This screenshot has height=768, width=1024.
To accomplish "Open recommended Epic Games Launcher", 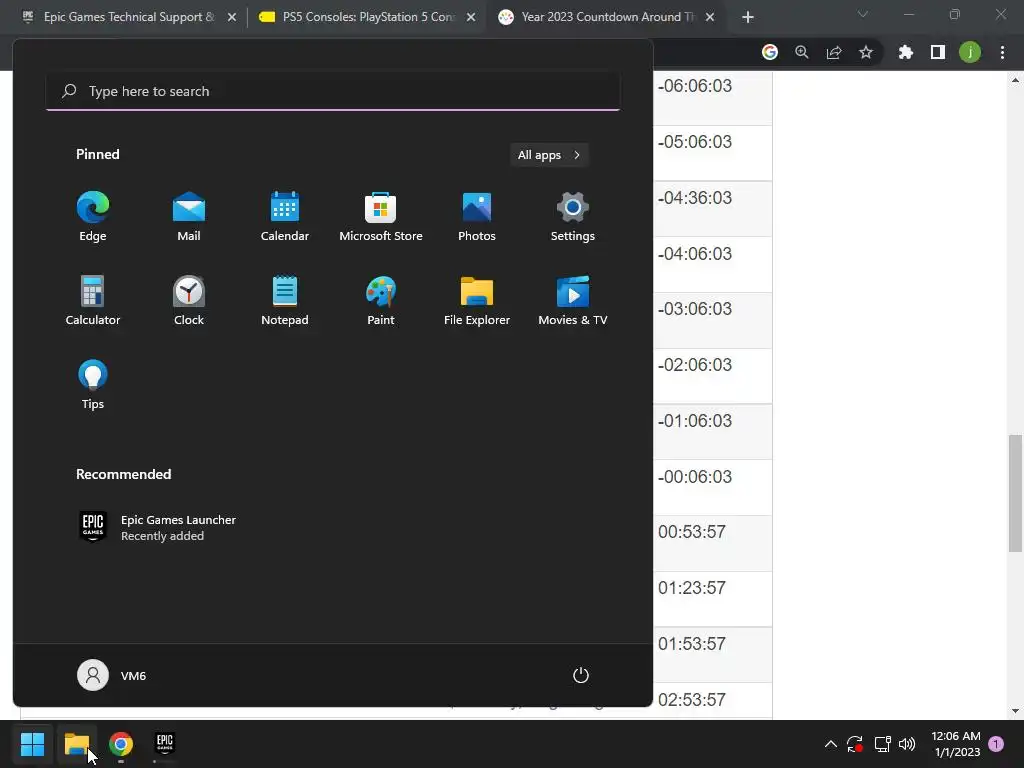I will click(x=157, y=527).
